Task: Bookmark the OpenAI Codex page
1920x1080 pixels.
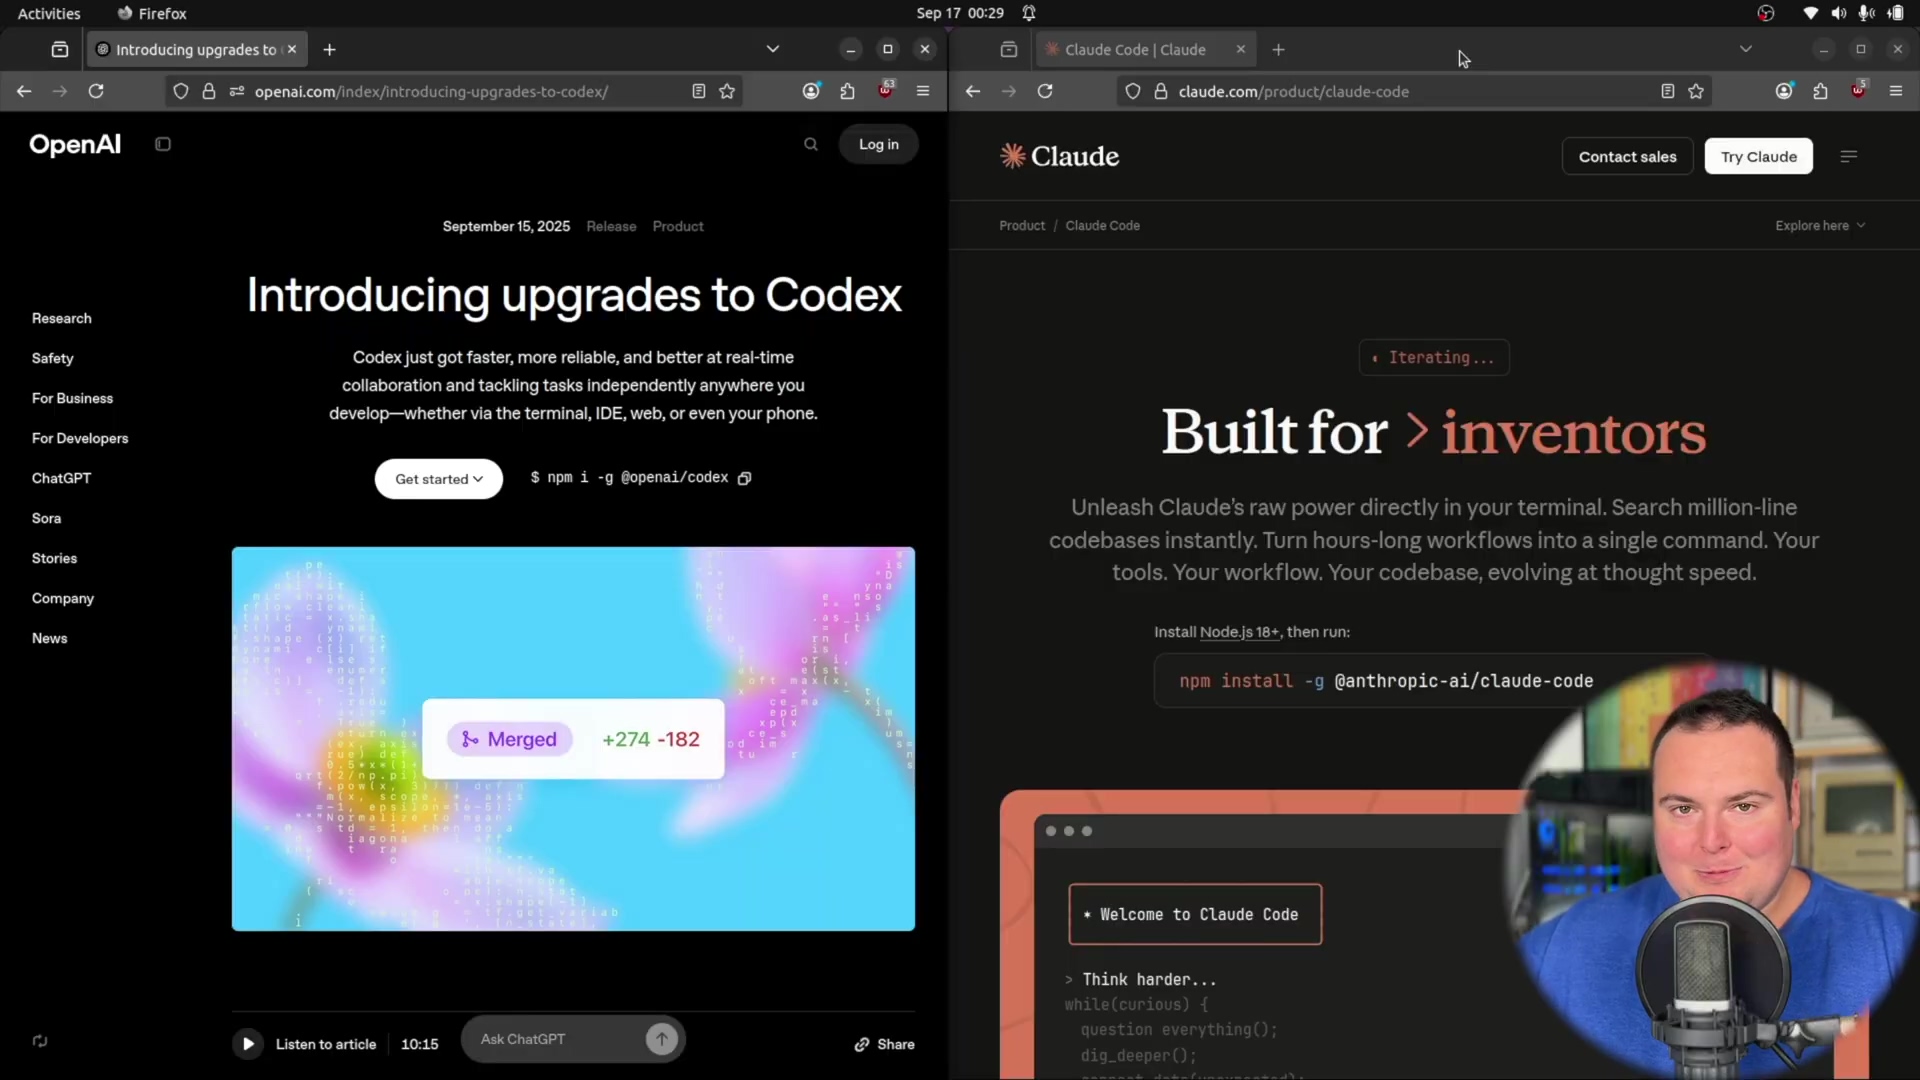Action: coord(727,91)
